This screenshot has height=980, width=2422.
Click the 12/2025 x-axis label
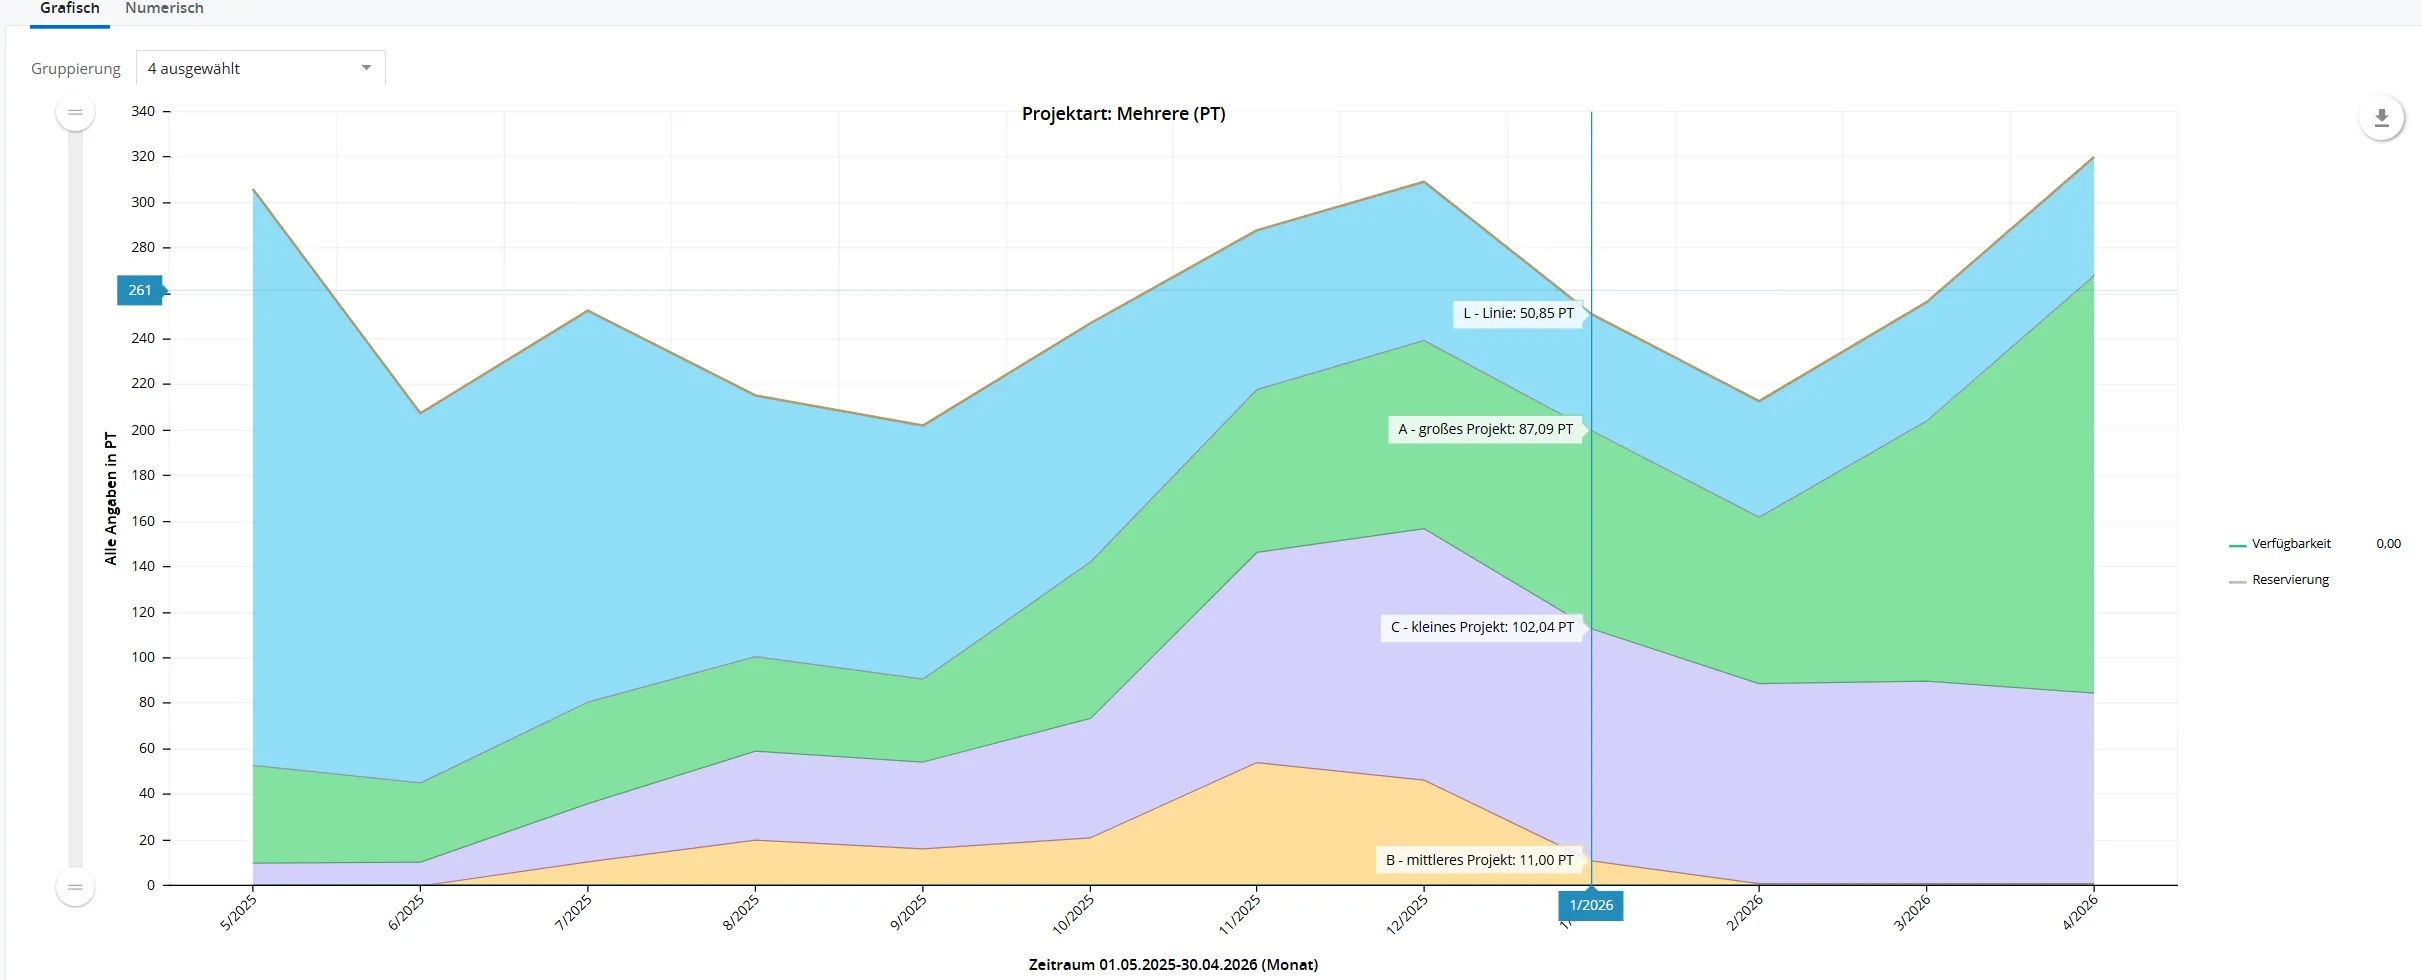click(1406, 914)
